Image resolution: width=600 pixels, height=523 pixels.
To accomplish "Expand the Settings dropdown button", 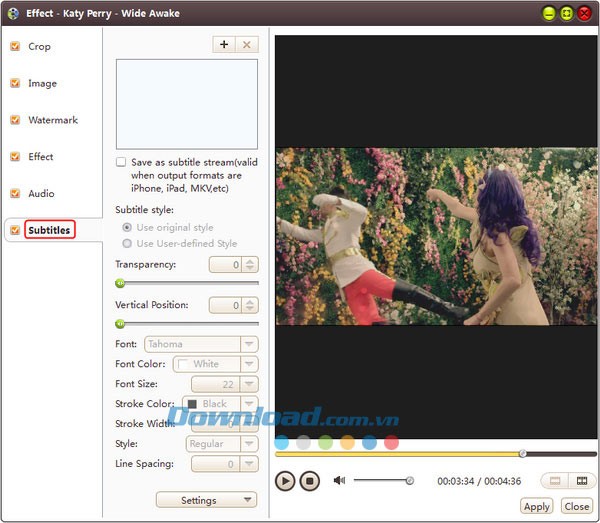I will point(206,500).
